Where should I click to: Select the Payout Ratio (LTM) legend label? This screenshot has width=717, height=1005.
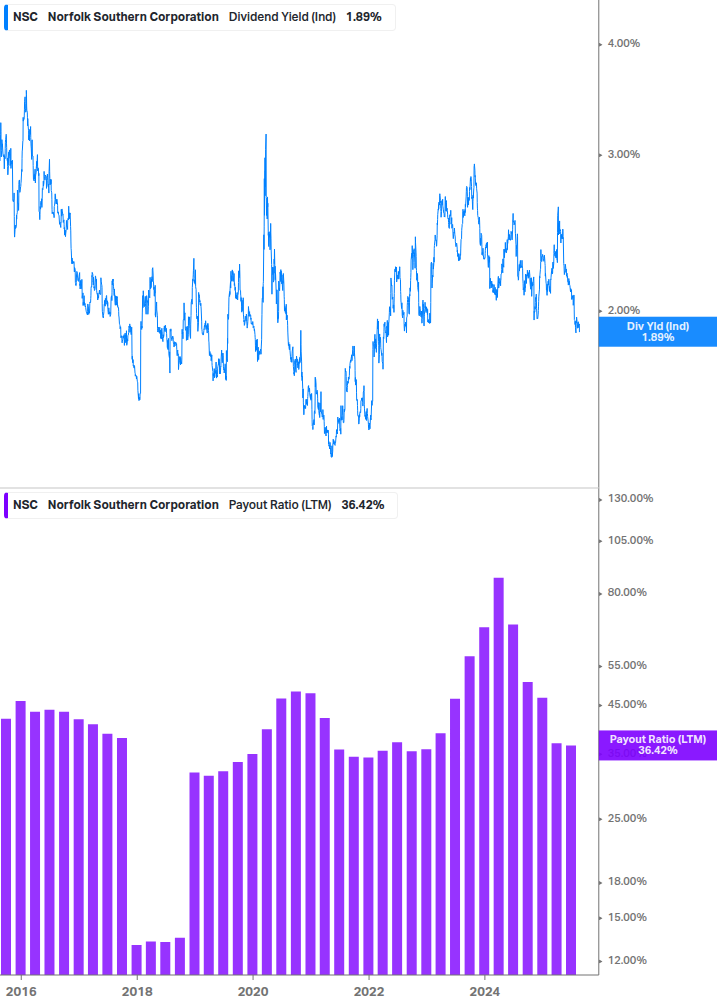click(280, 505)
